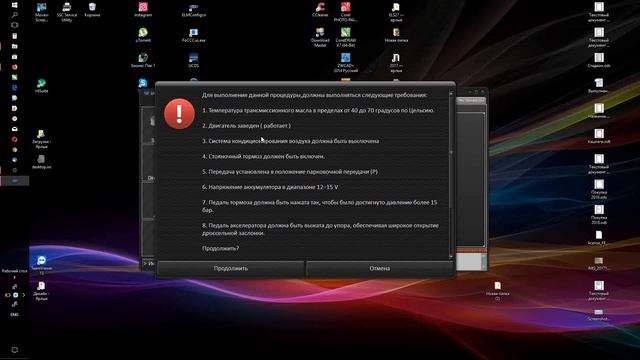Select the desktop.ini file icon
Screen dimensions: 640x360
pos(41,162)
